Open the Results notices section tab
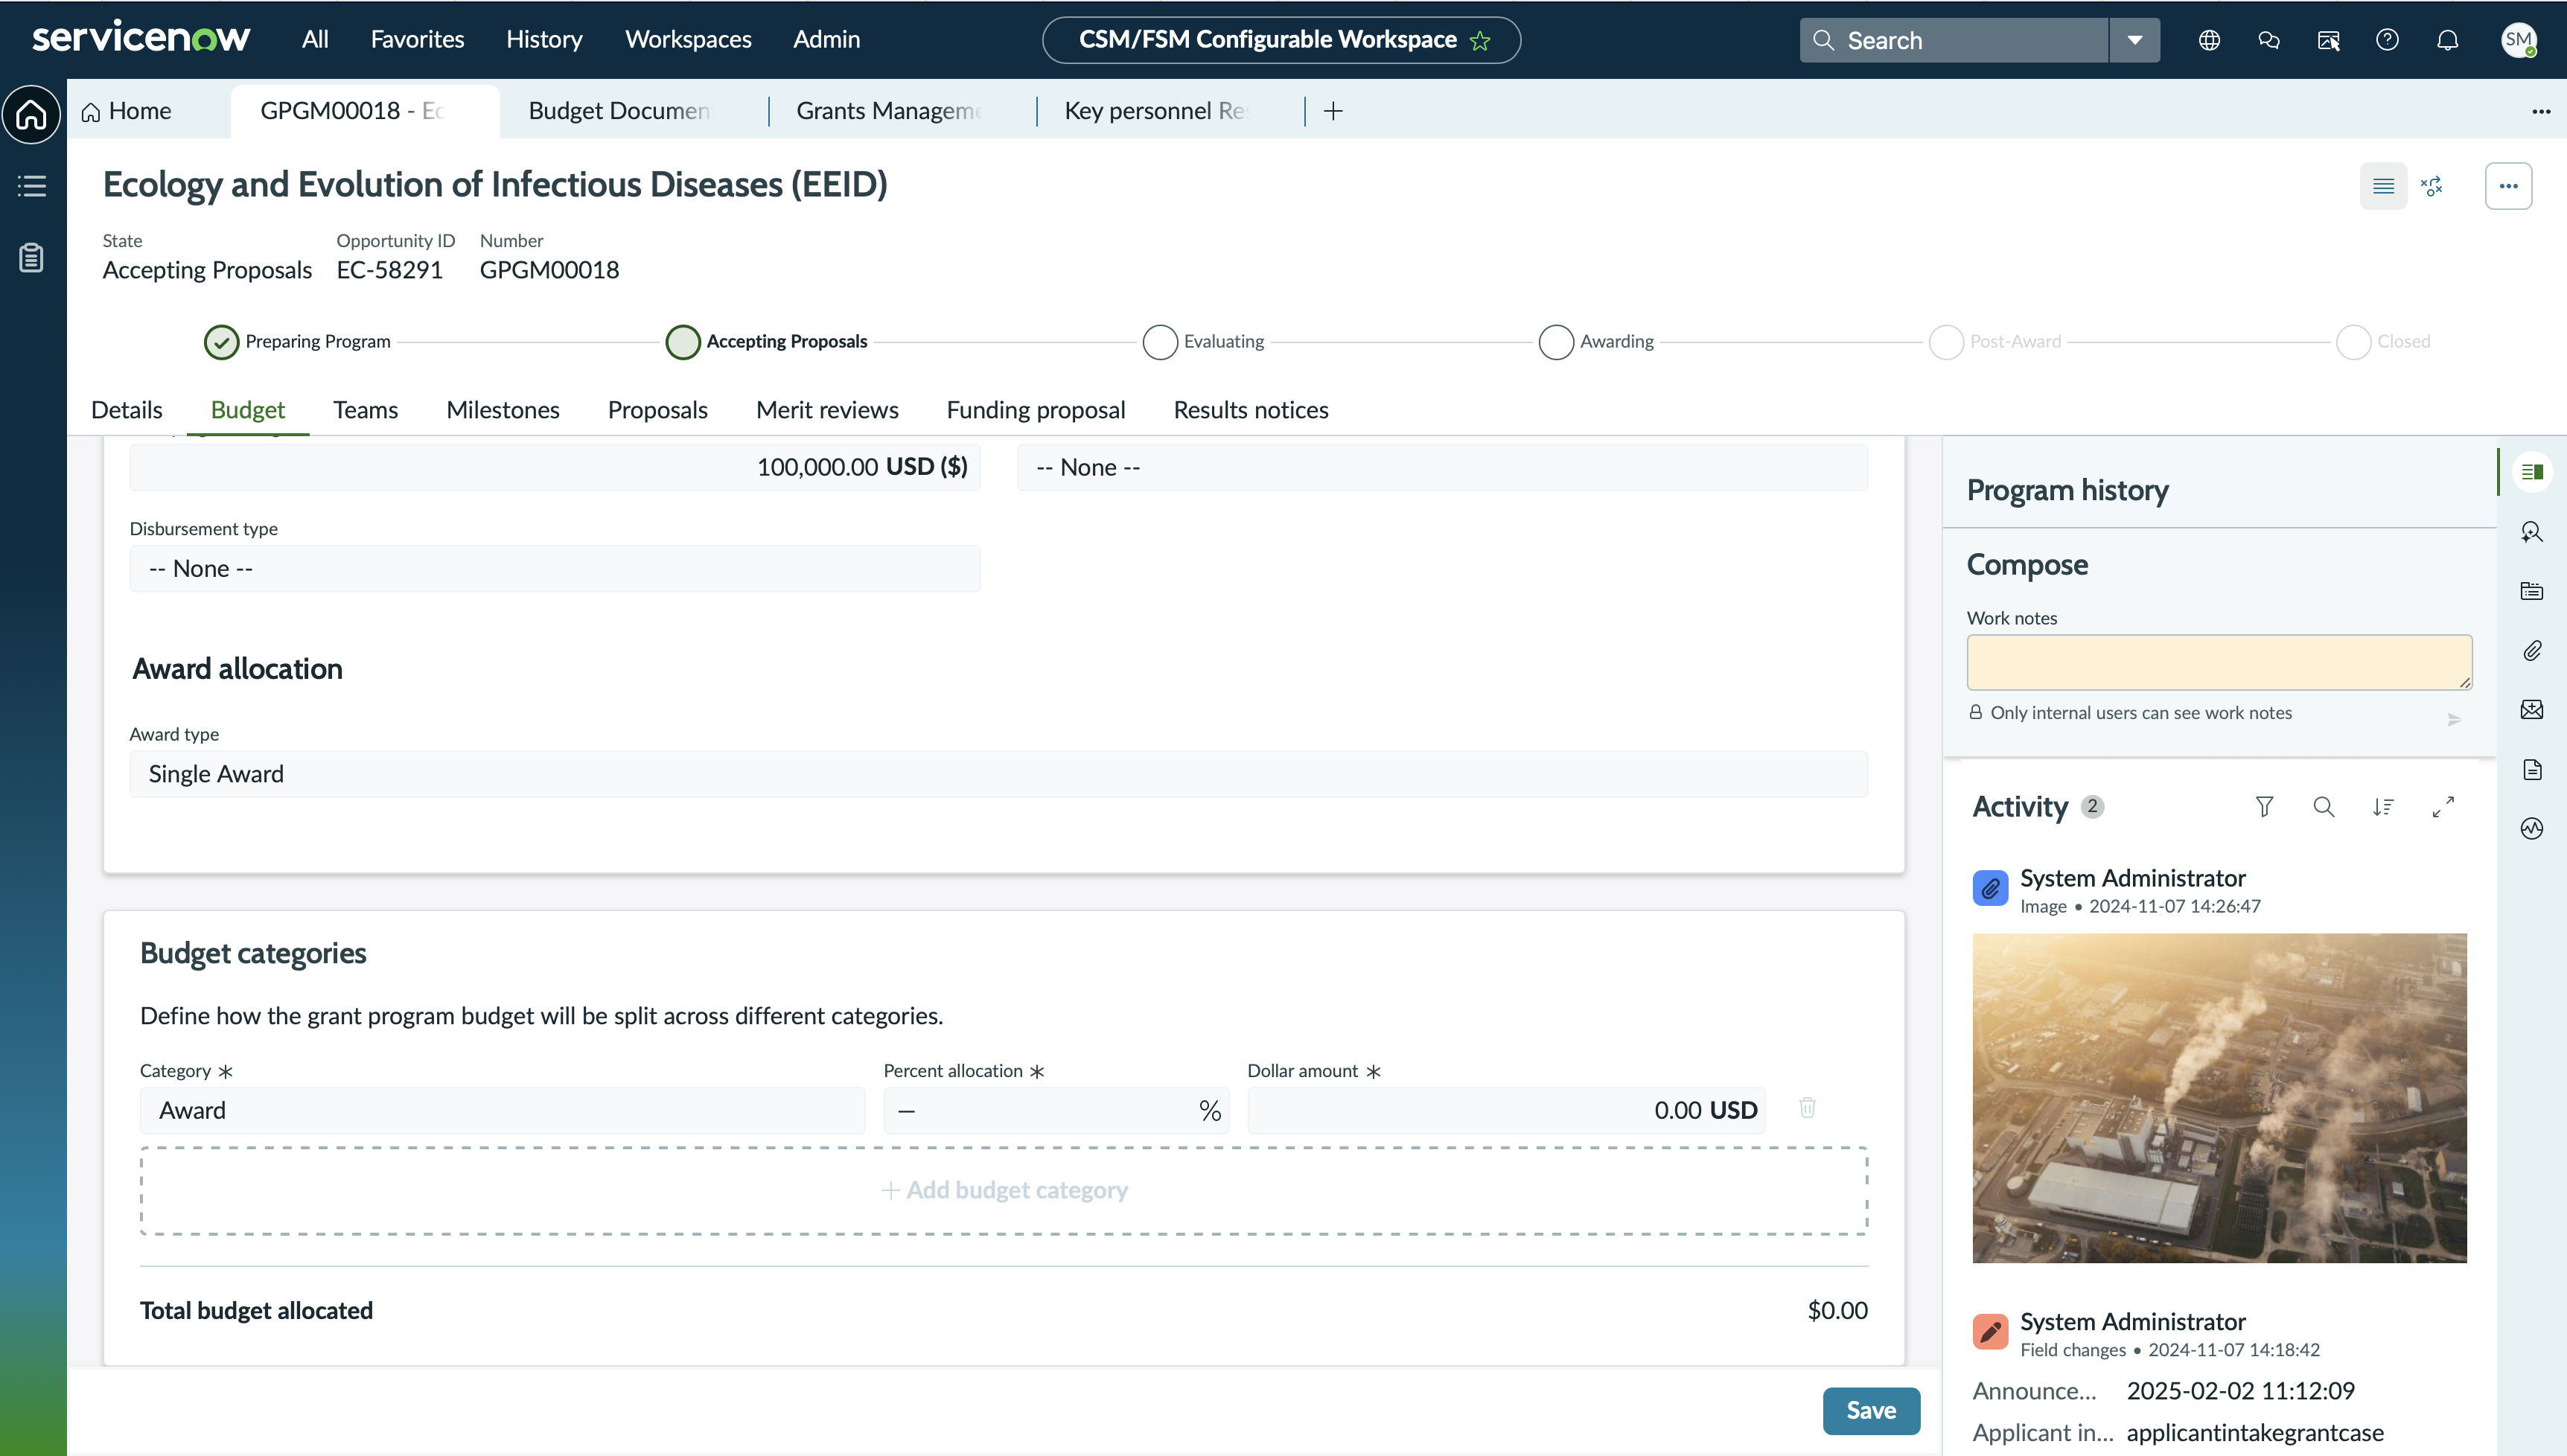Viewport: 2567px width, 1456px height. pos(1250,410)
